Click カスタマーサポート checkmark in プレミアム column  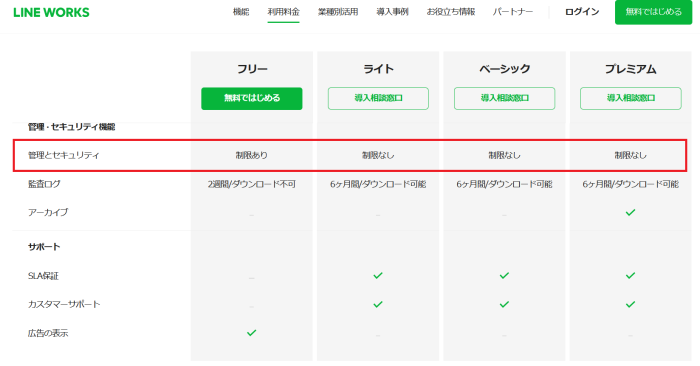[630, 304]
